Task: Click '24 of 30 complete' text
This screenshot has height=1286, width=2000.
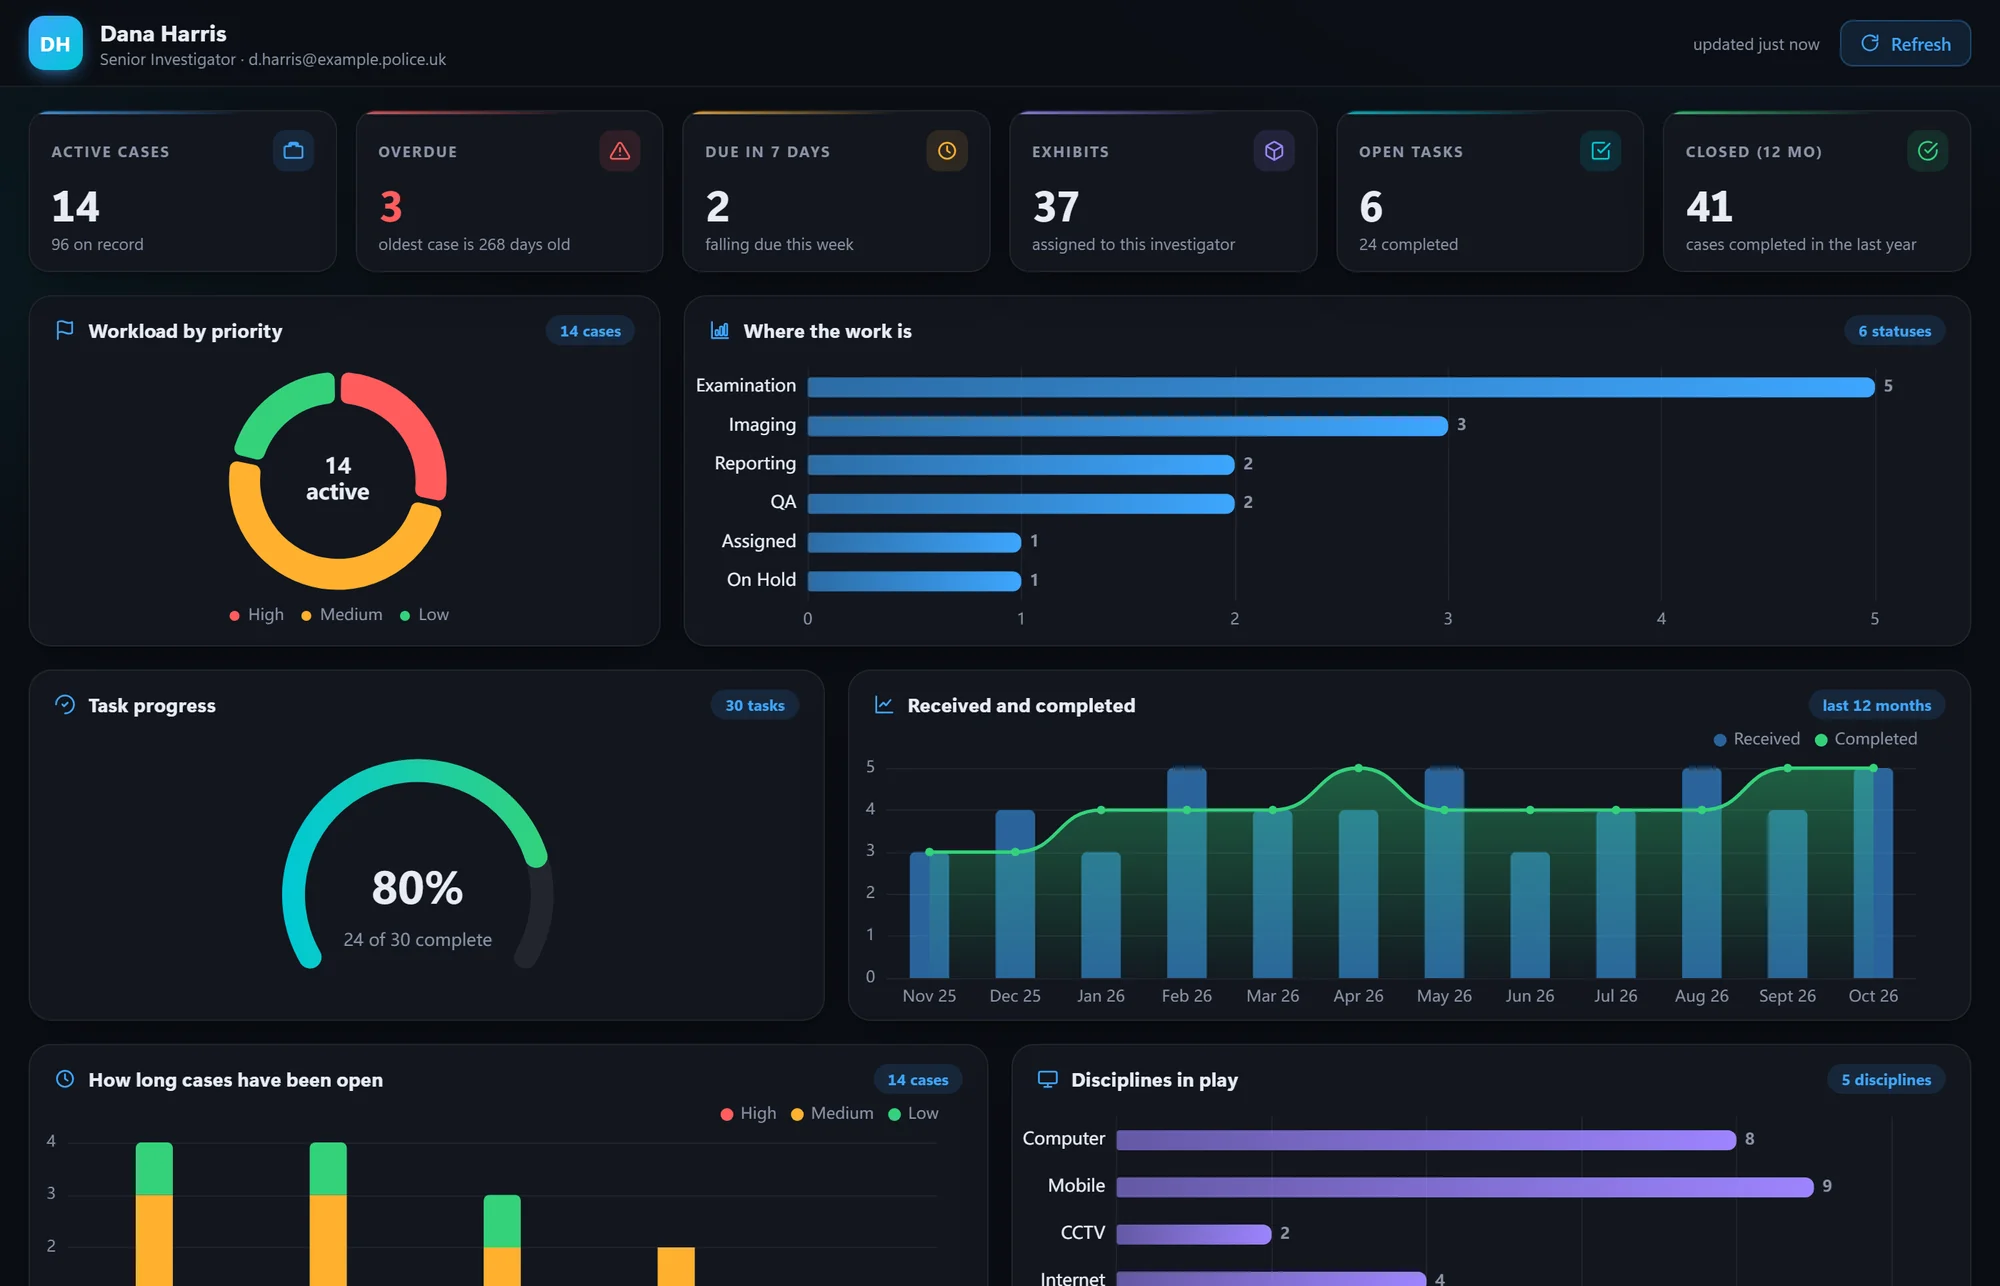Action: [417, 940]
